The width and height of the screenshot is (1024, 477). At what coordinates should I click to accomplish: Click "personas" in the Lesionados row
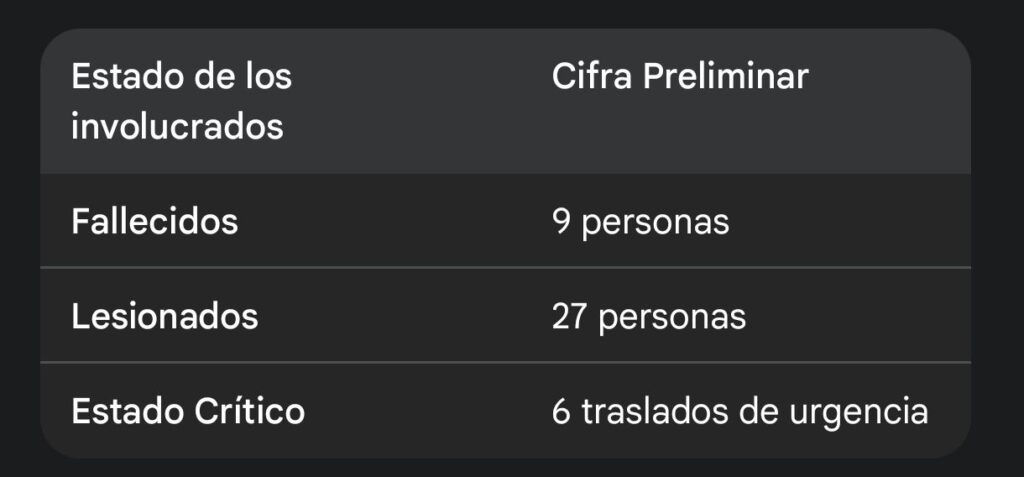(672, 316)
